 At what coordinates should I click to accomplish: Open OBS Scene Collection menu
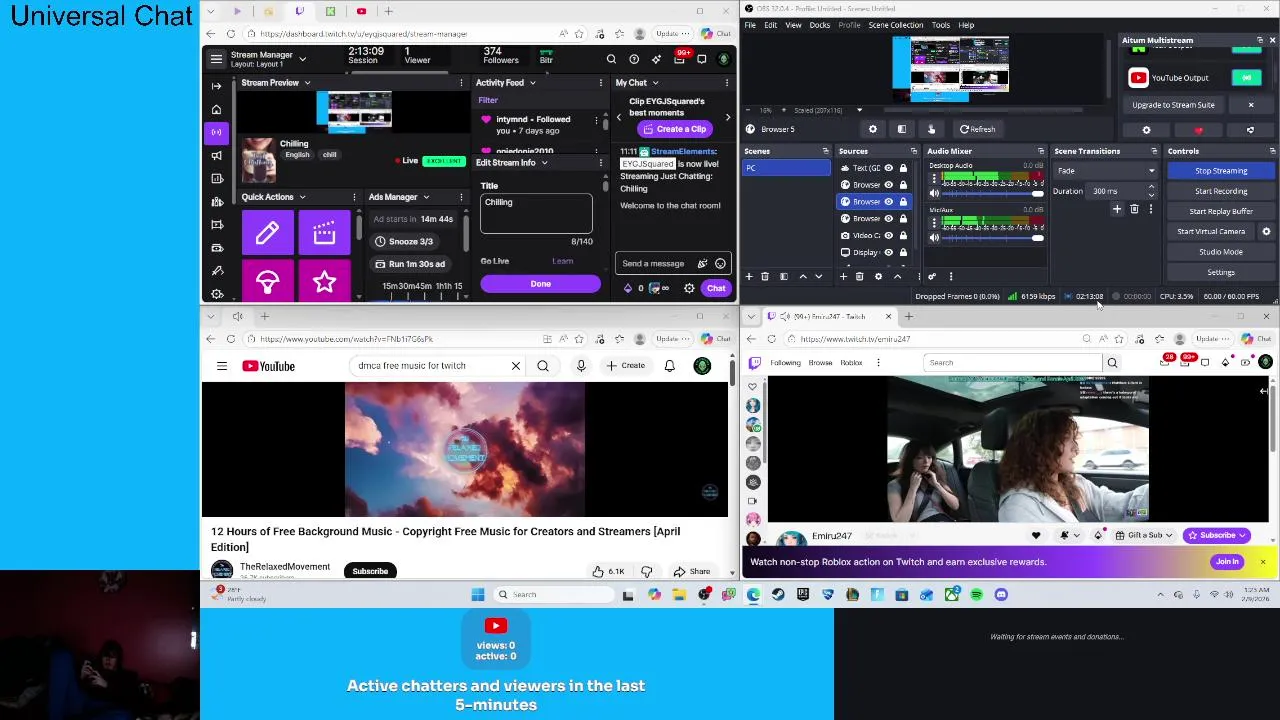click(x=896, y=25)
